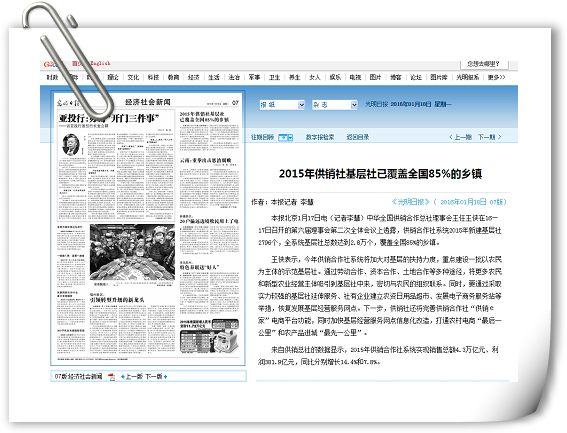This screenshot has height=433, width=567.
Task: Click the portrait photo in the newspaper preview
Action: (x=71, y=144)
